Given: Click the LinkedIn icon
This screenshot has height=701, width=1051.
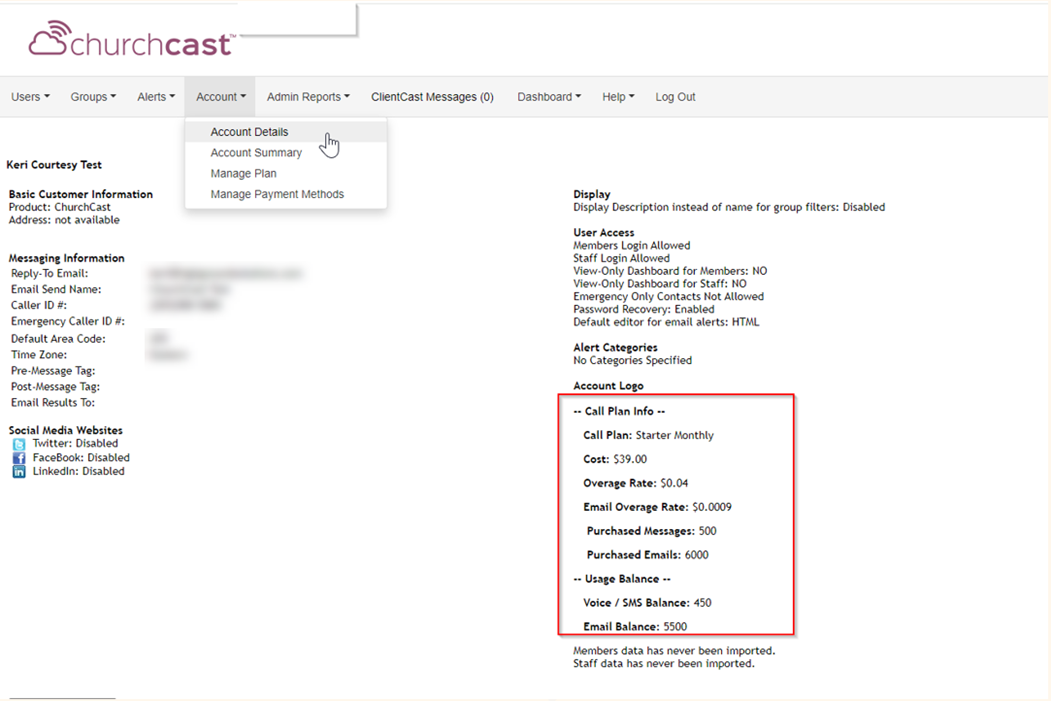Looking at the screenshot, I should click(x=19, y=472).
